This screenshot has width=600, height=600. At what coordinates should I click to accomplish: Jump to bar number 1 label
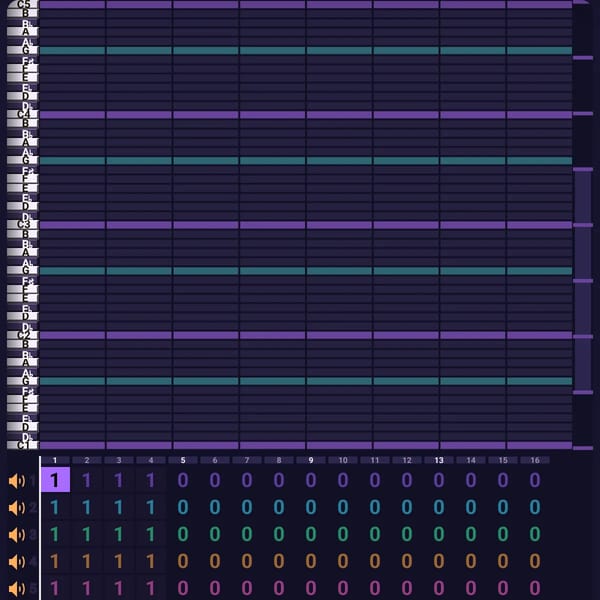point(55,460)
